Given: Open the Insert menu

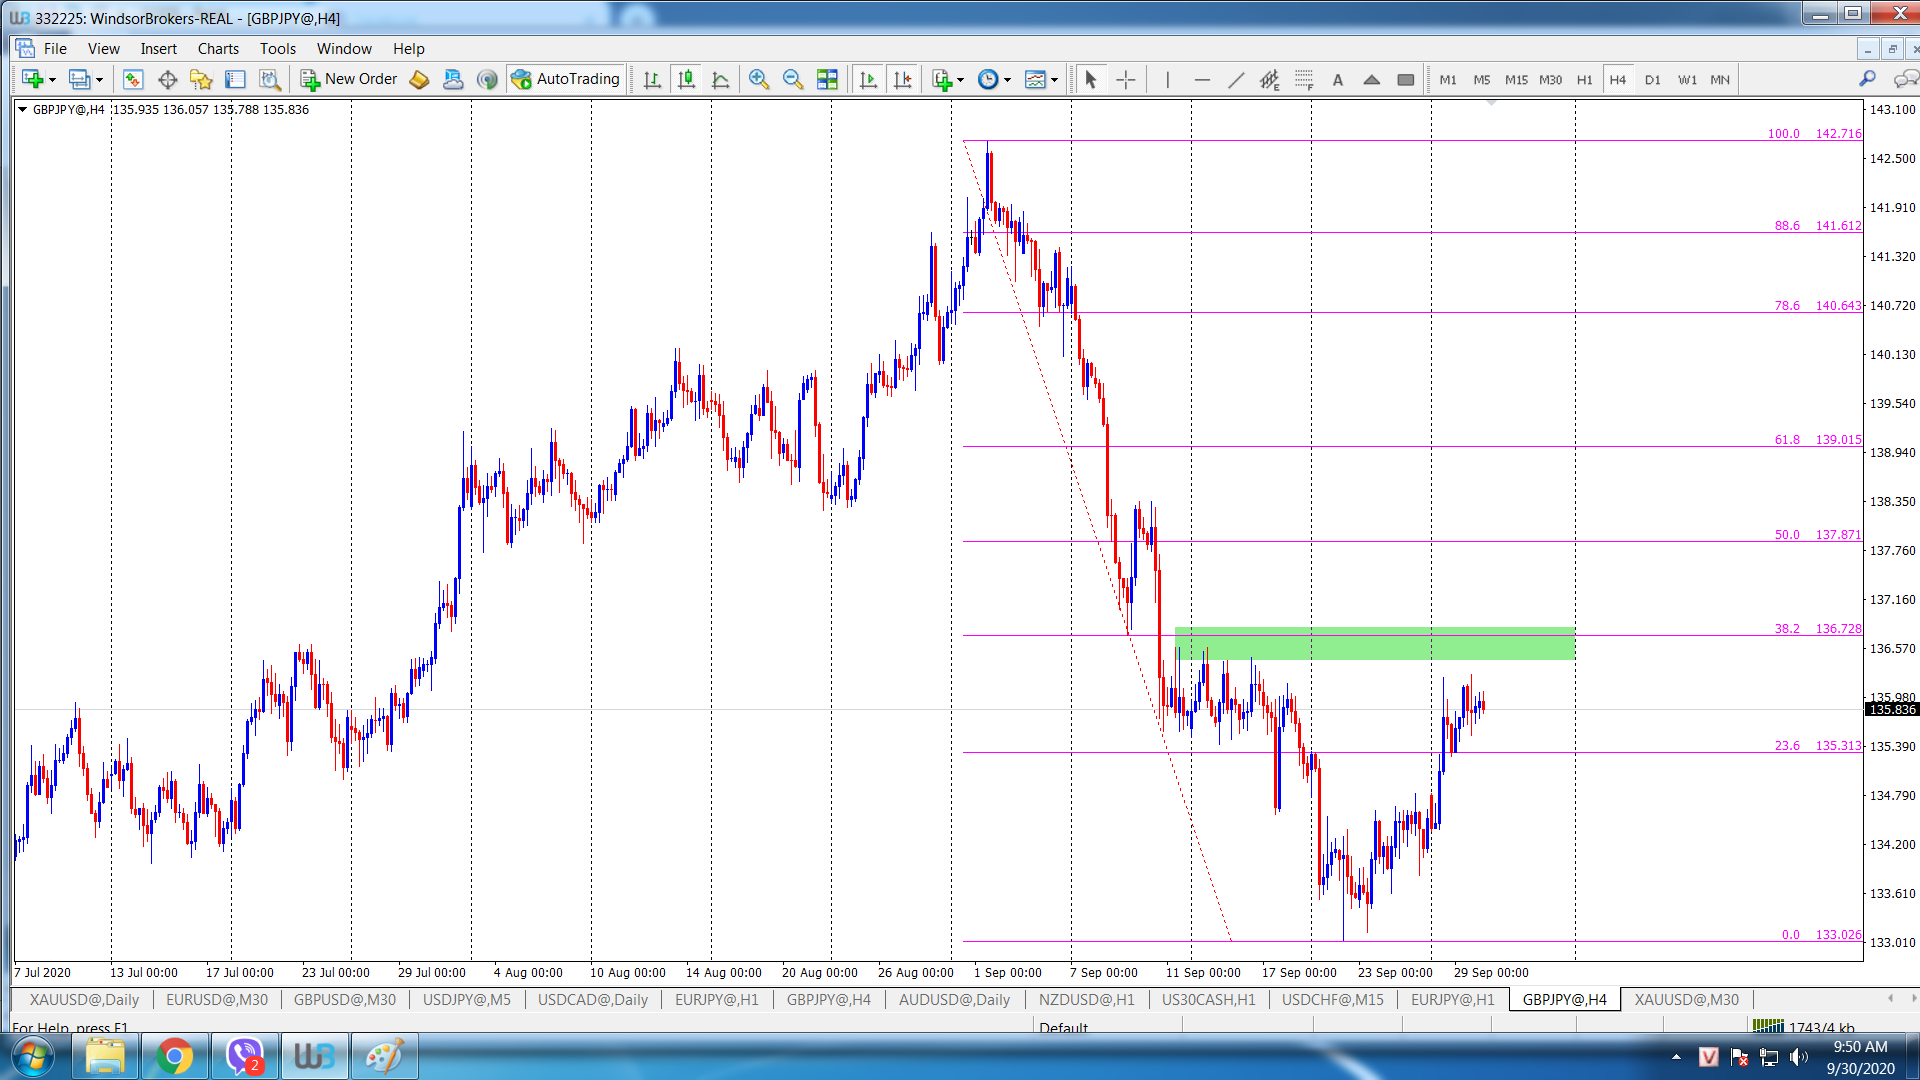Looking at the screenshot, I should point(158,48).
